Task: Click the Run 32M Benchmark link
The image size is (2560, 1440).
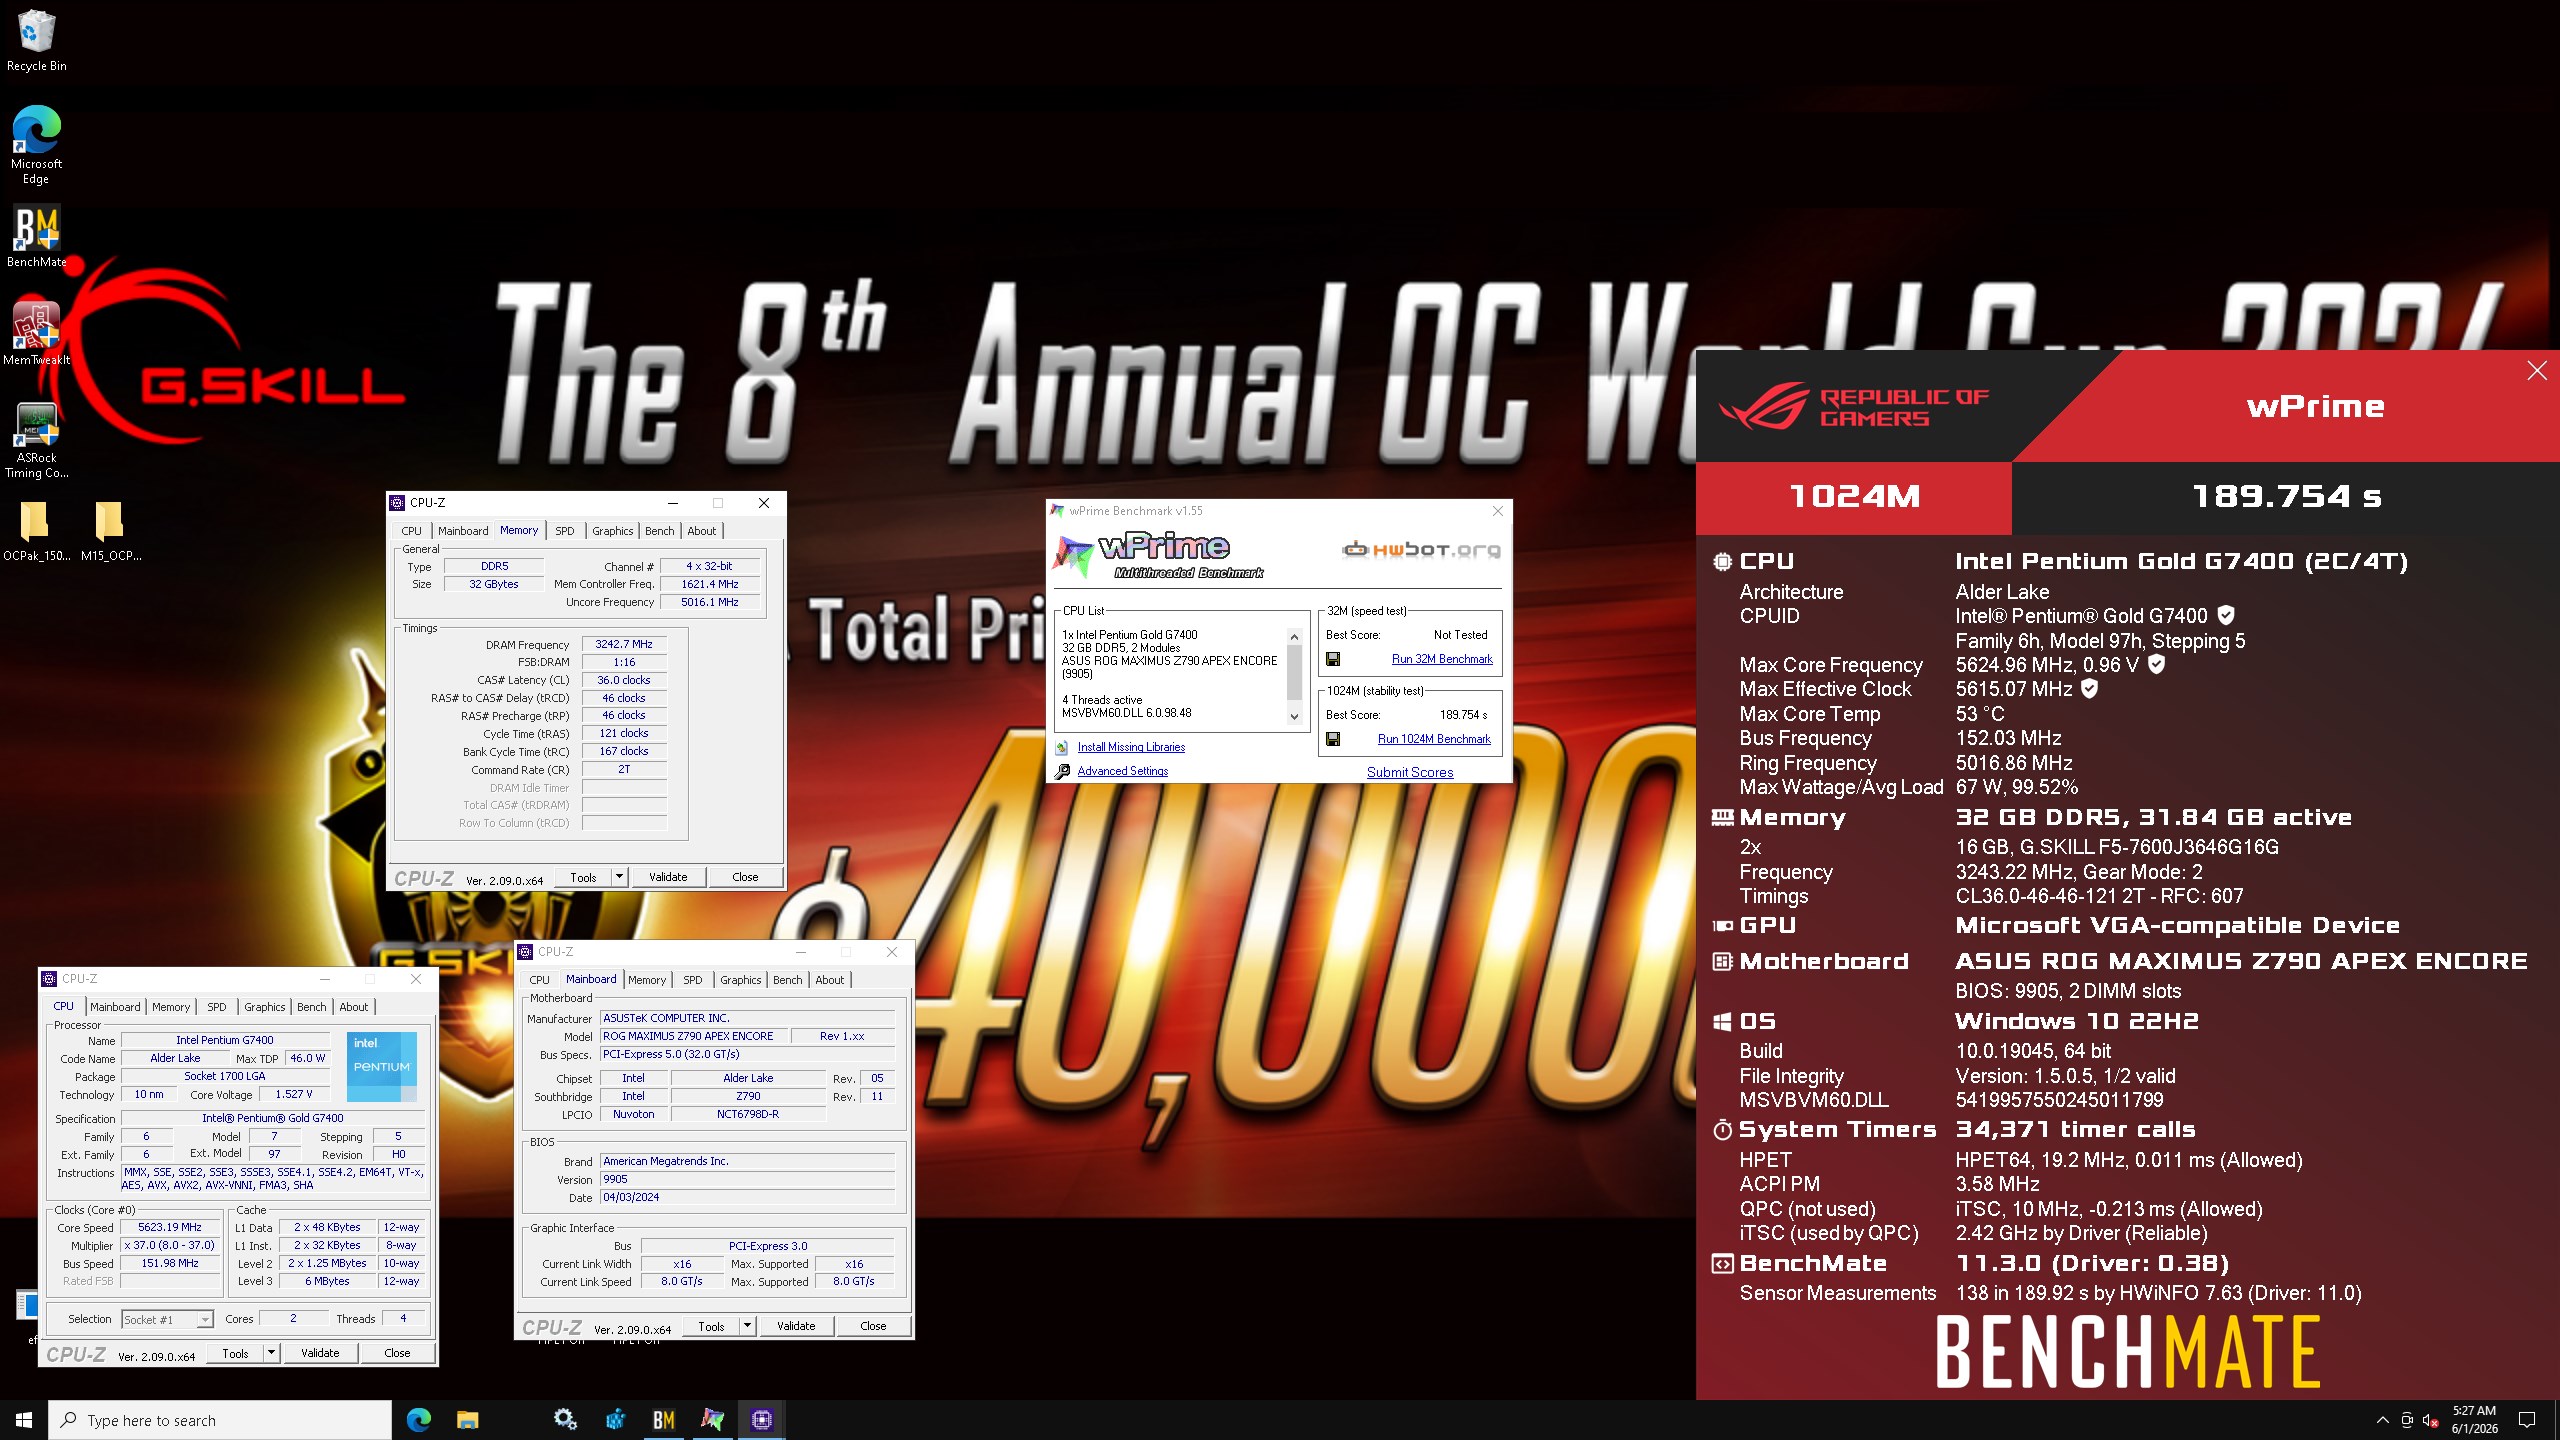Action: [x=1442, y=659]
